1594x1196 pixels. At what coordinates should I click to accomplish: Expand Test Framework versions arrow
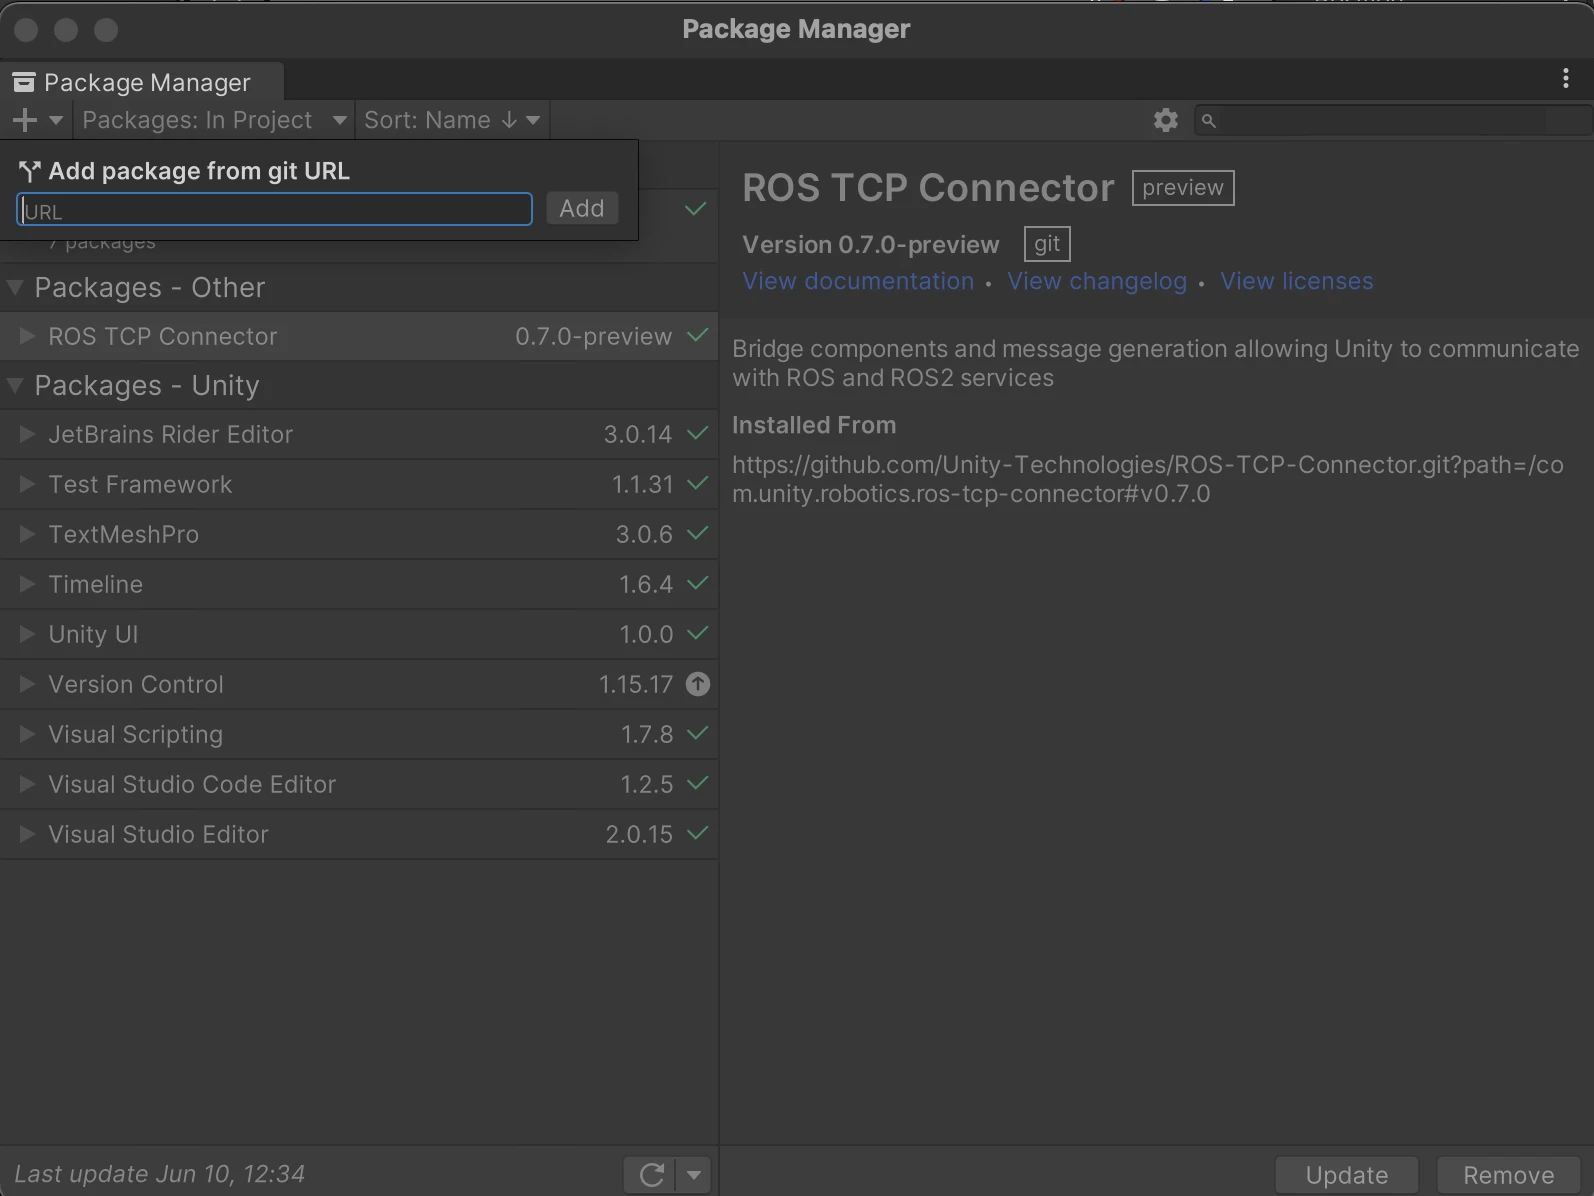27,484
